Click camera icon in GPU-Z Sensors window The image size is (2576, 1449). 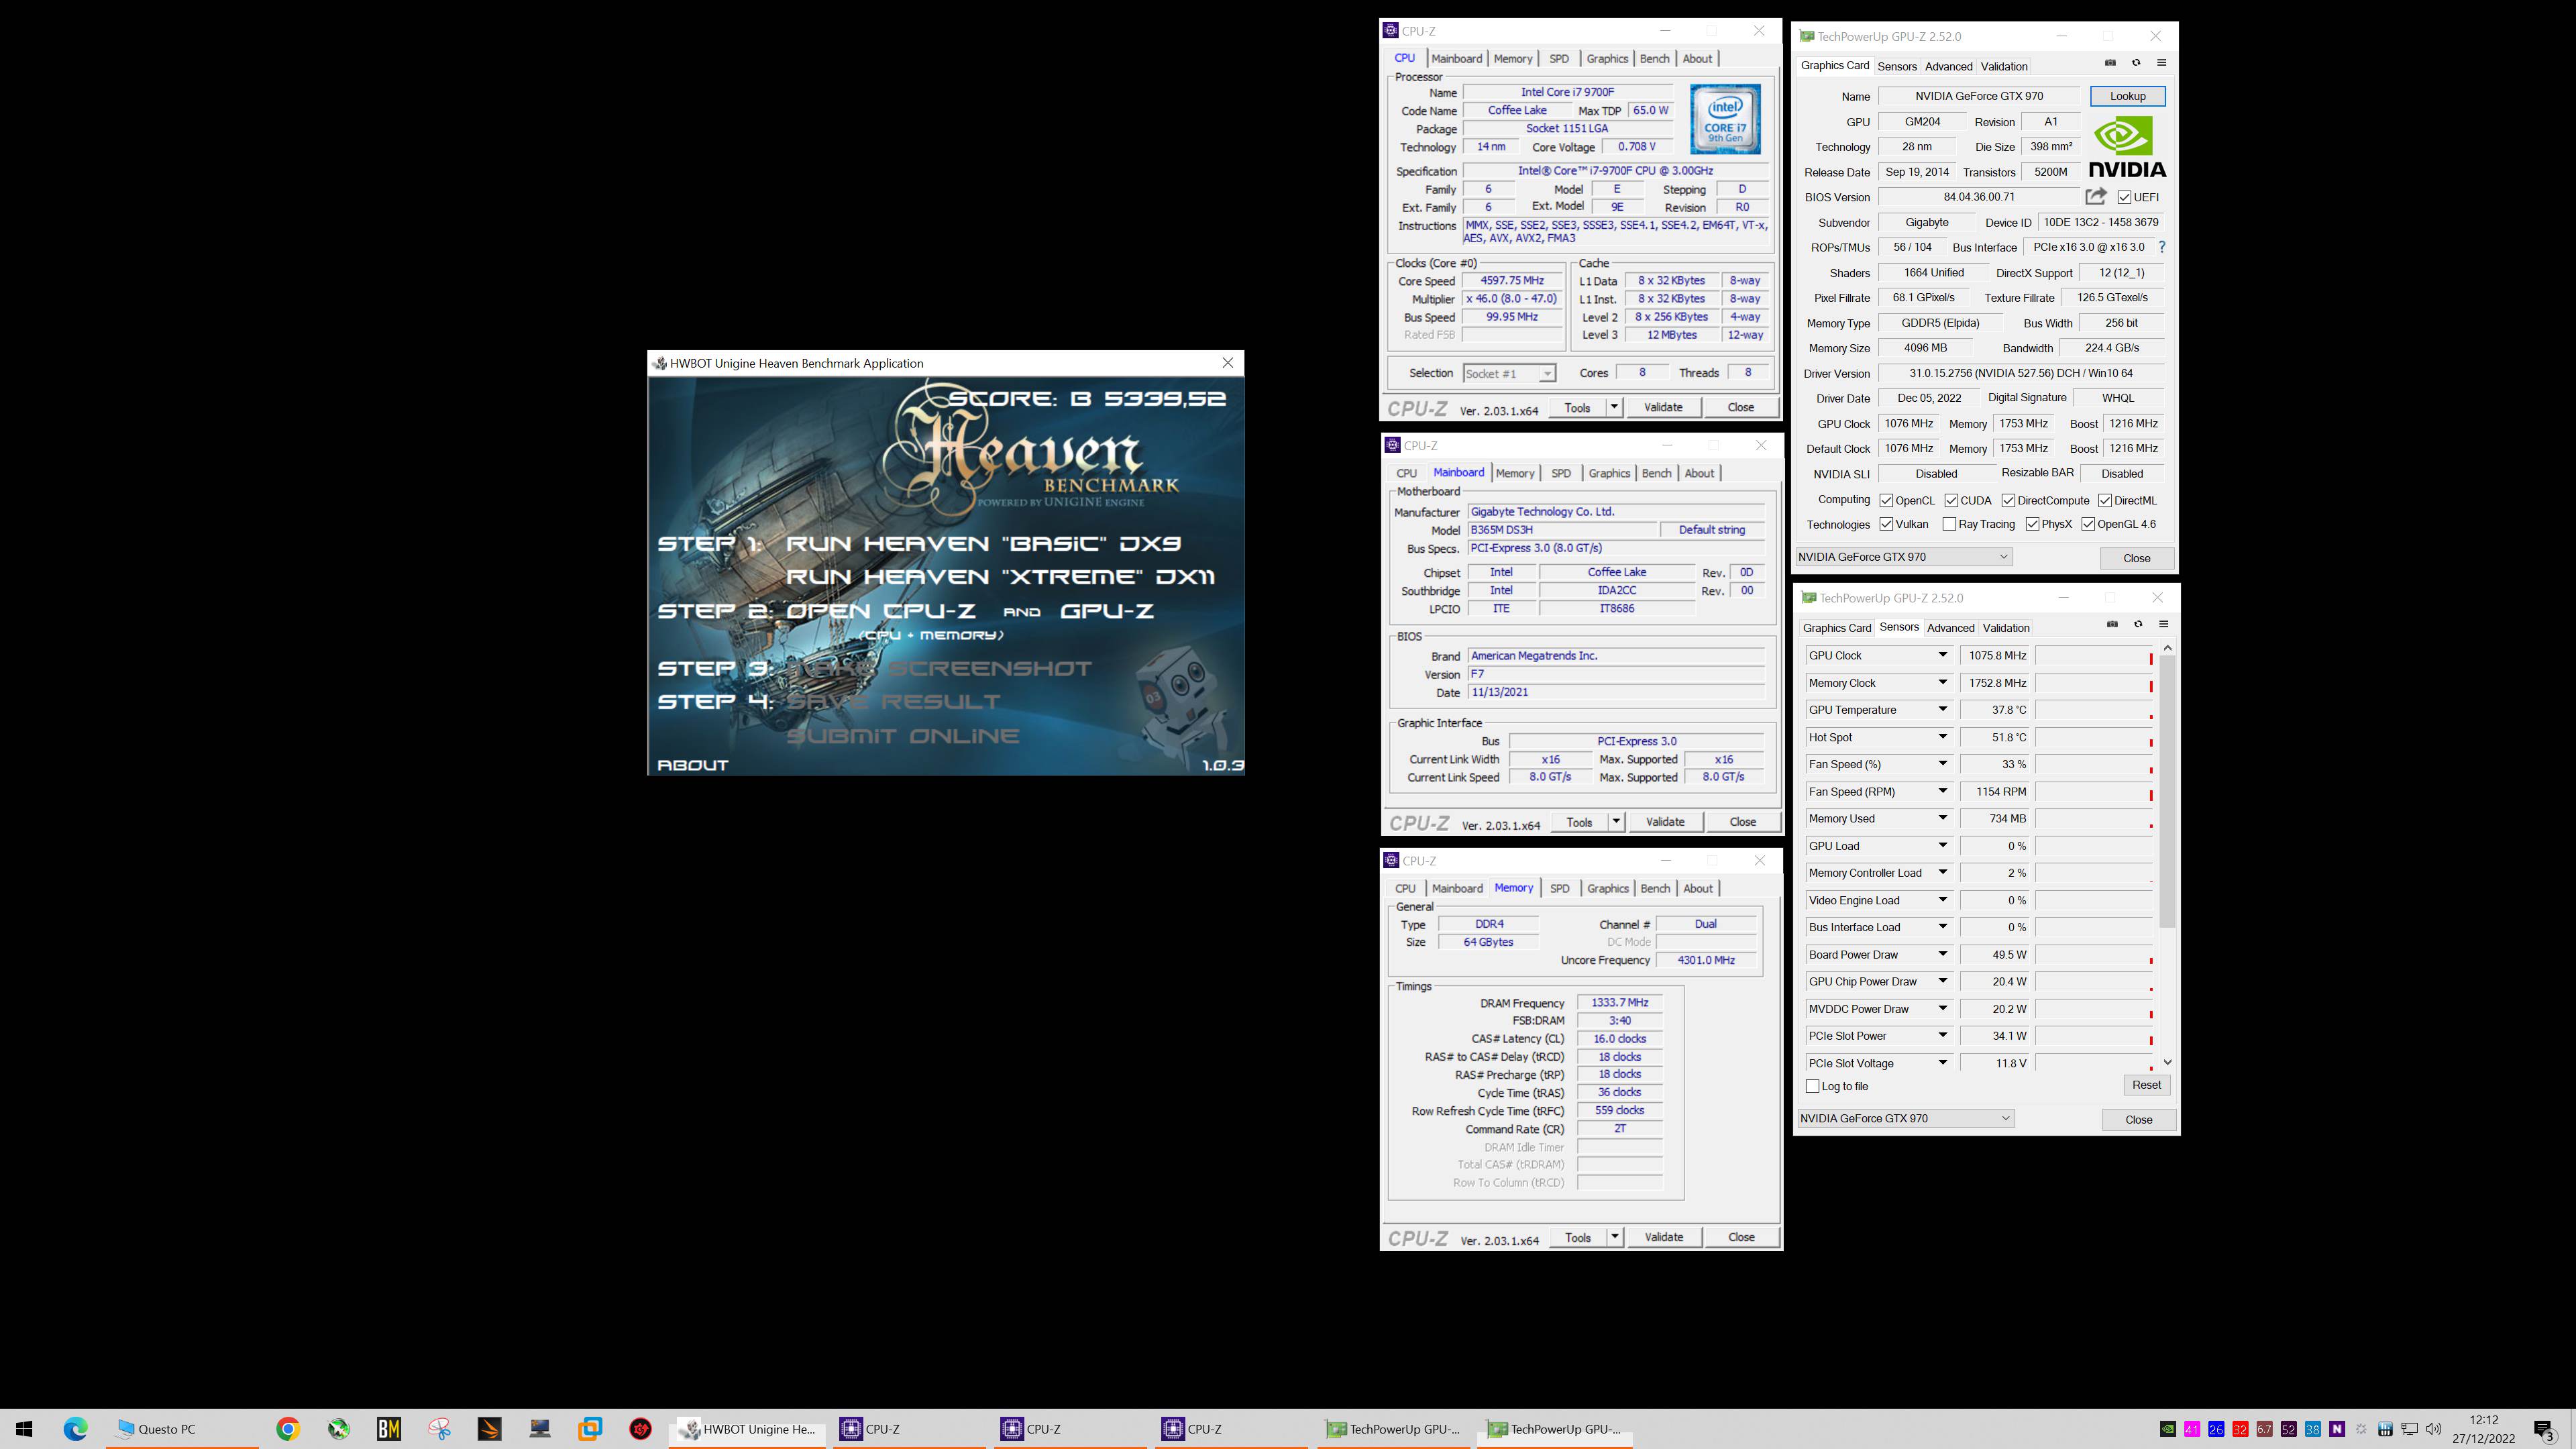click(2112, 624)
